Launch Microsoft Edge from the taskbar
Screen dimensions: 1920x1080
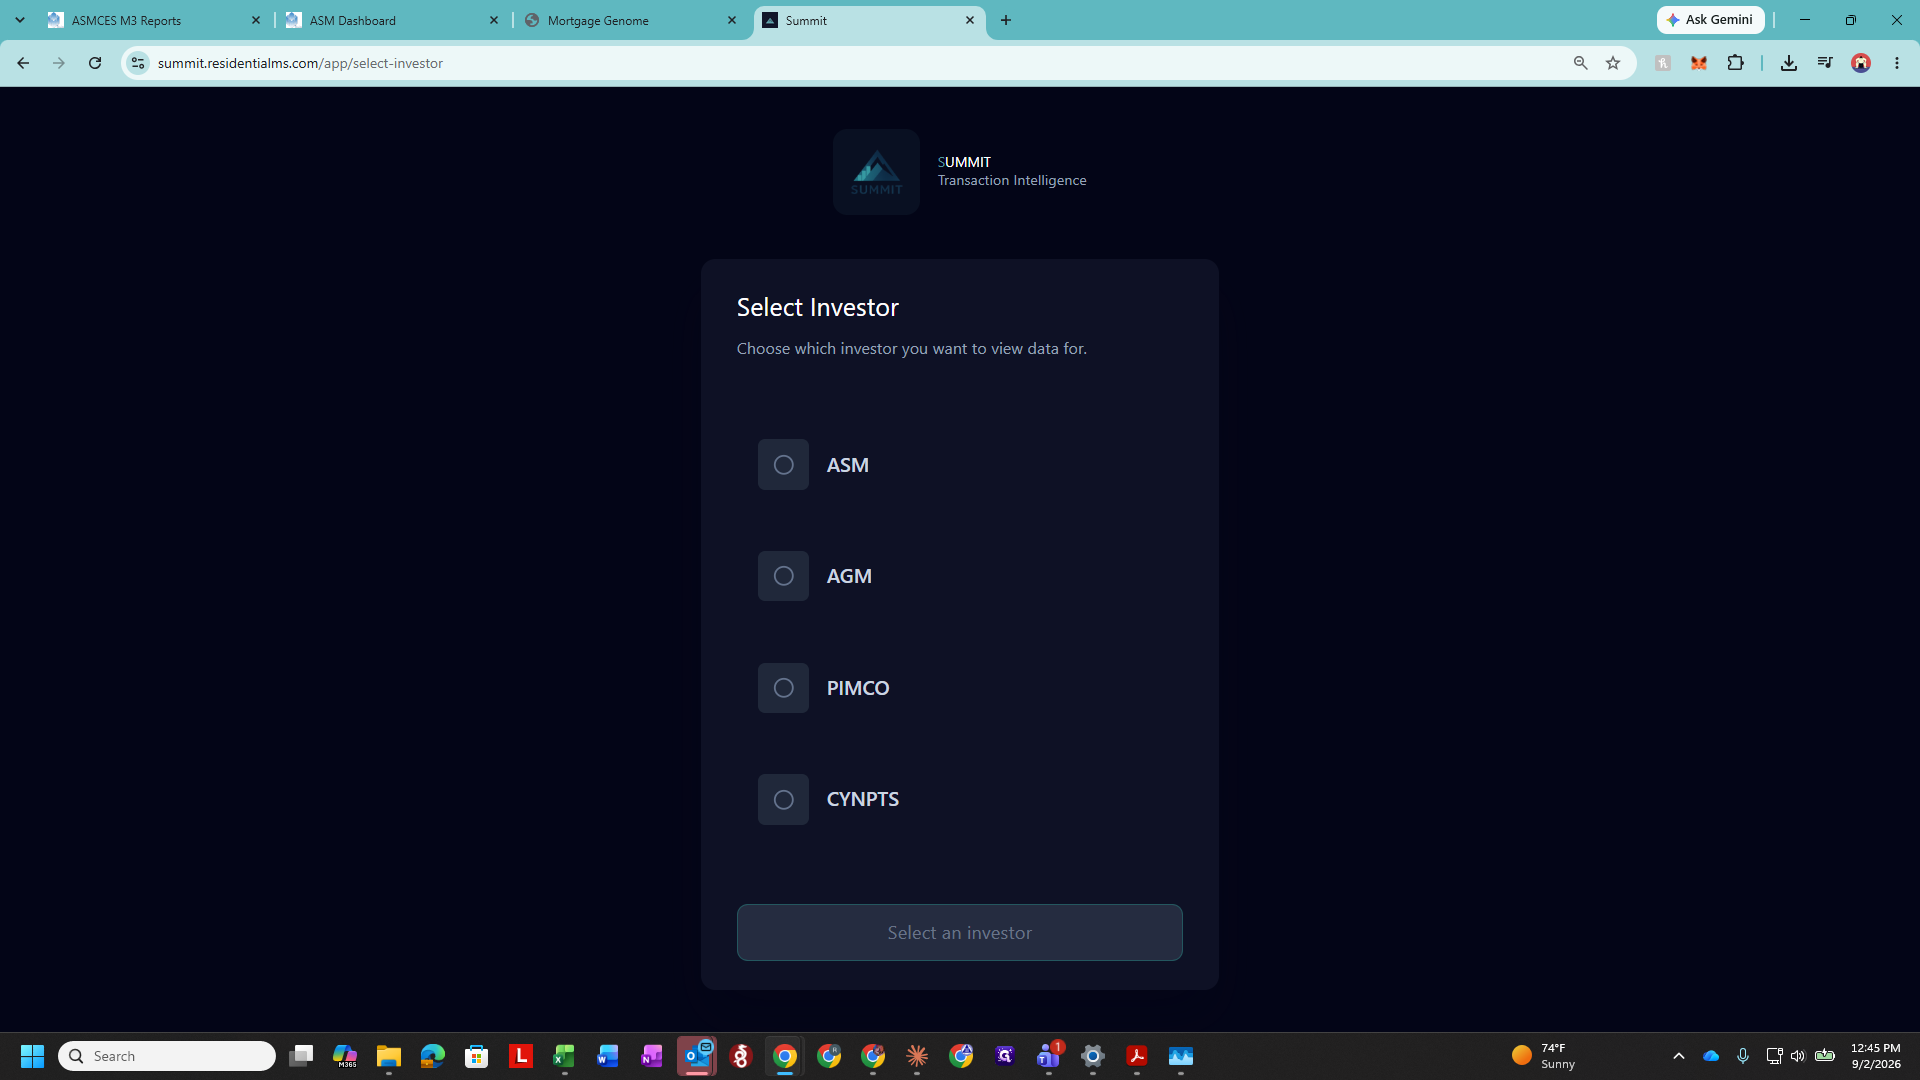pyautogui.click(x=433, y=1056)
